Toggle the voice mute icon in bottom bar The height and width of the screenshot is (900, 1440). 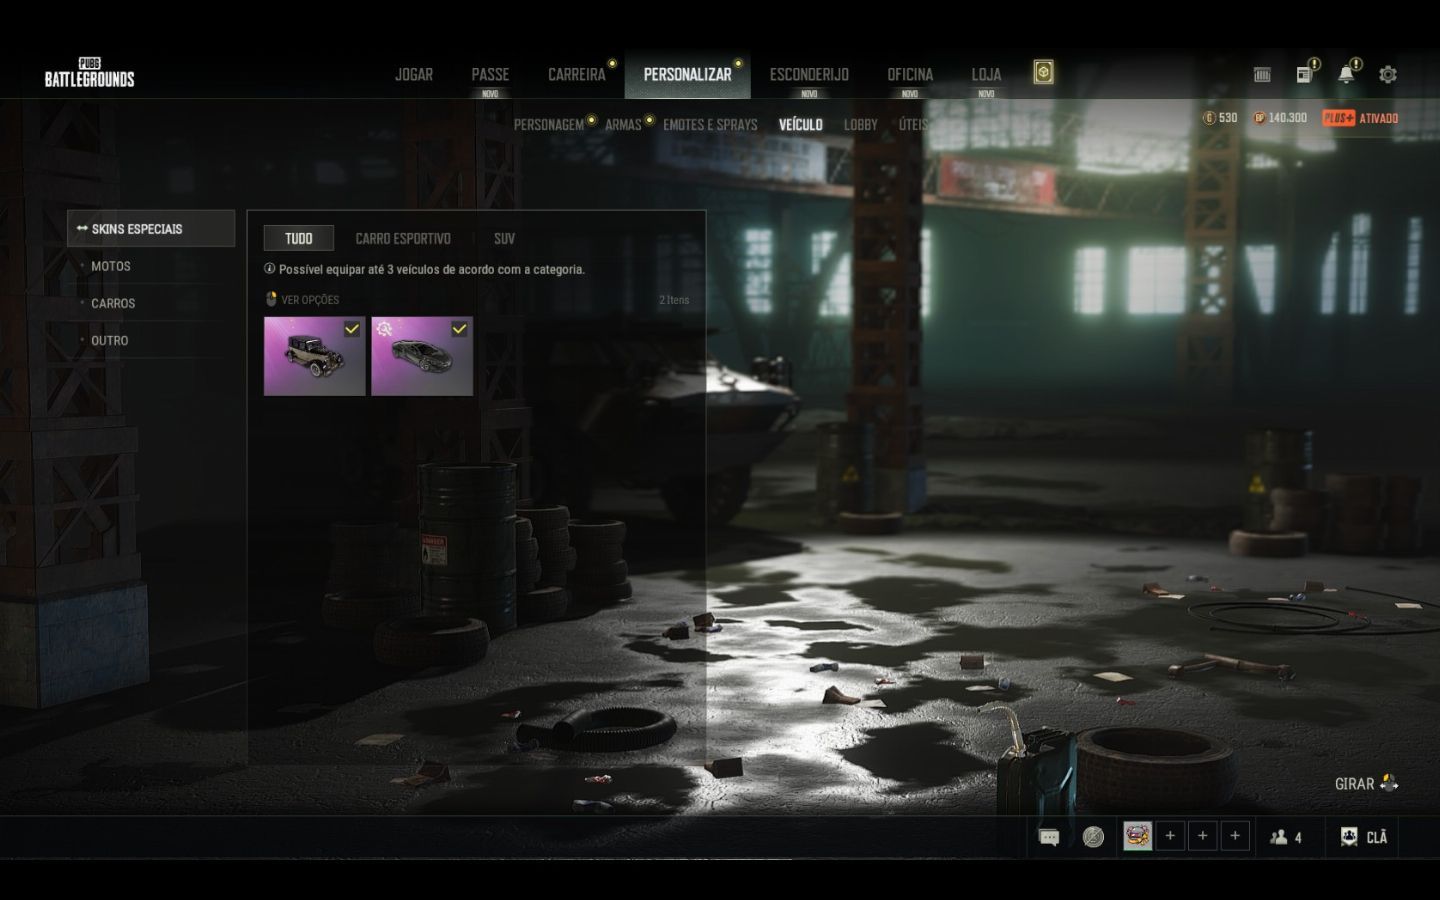pos(1094,837)
